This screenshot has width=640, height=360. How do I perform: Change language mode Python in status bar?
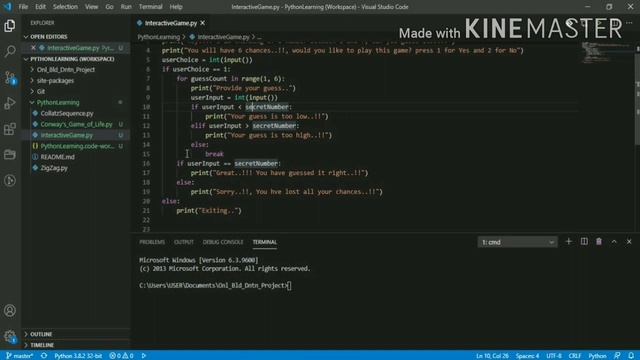[597, 356]
